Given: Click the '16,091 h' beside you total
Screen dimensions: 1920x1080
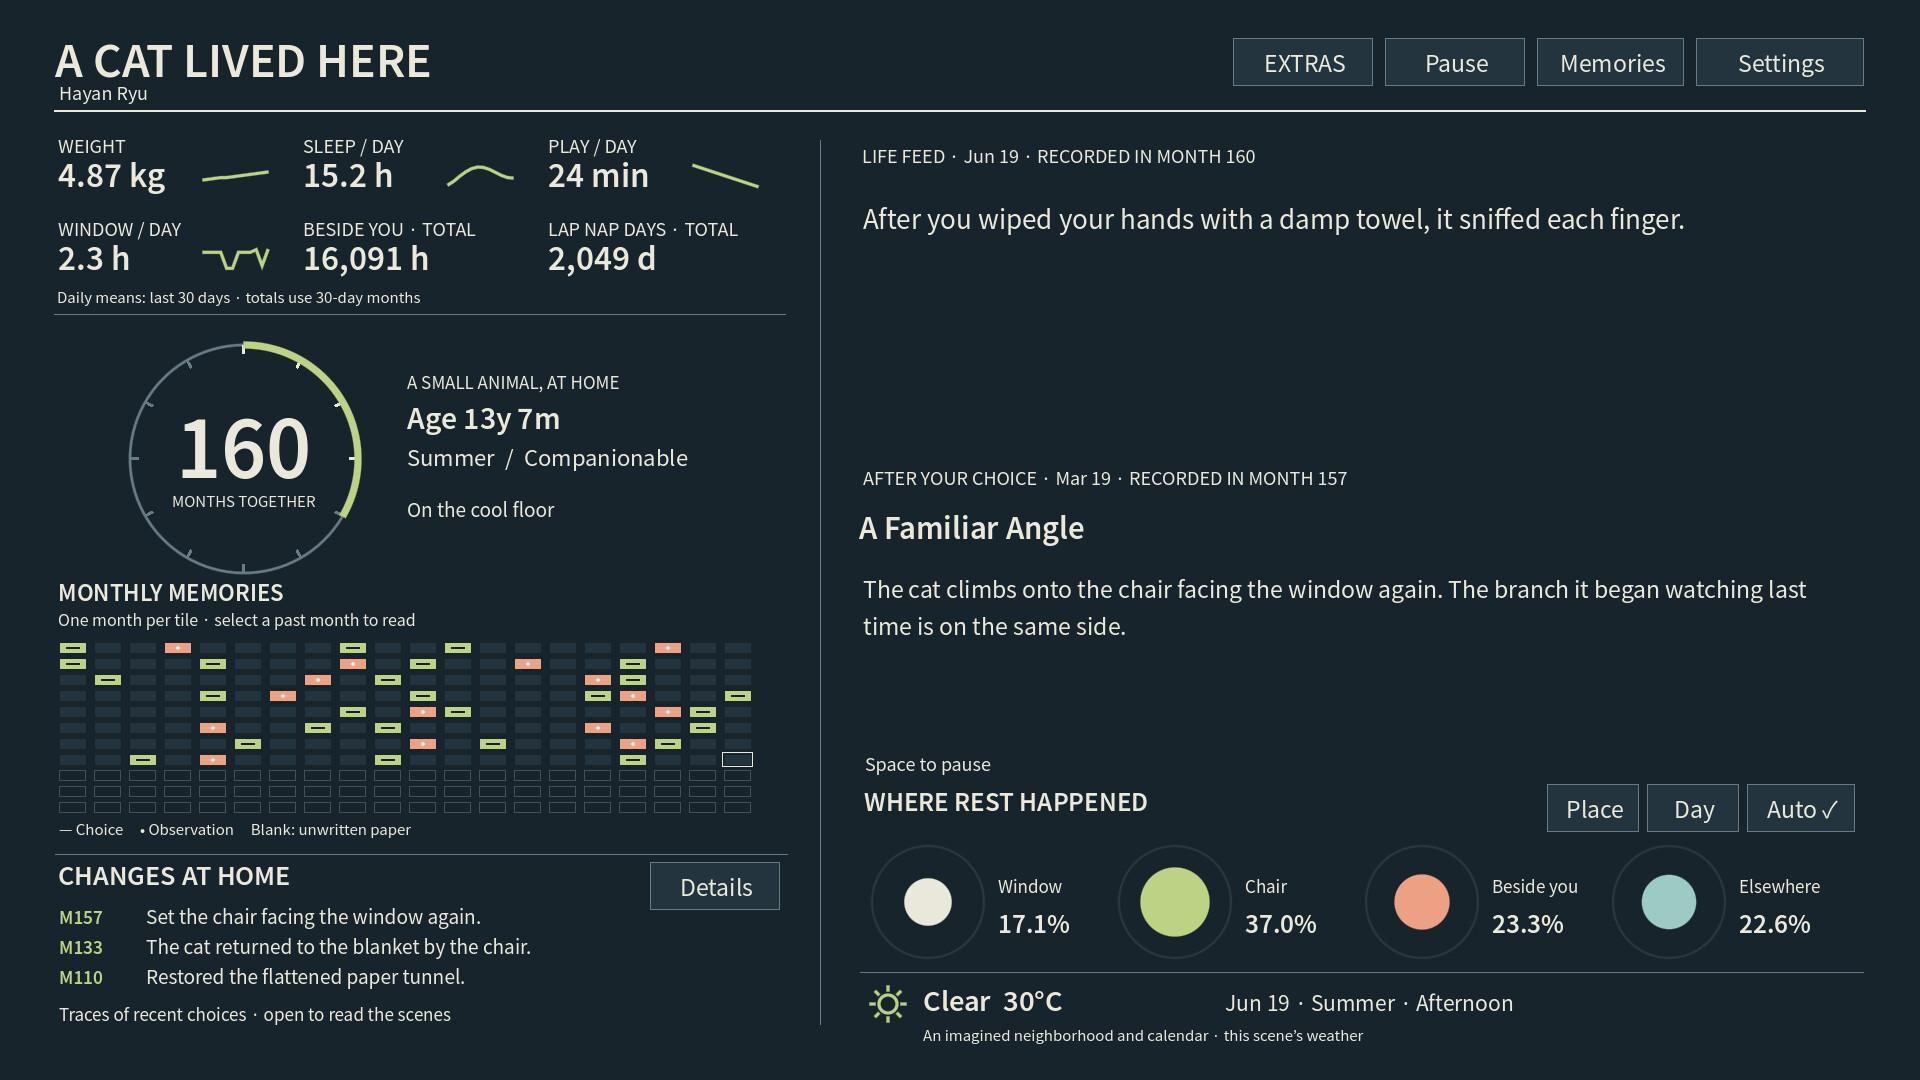Looking at the screenshot, I should (366, 259).
